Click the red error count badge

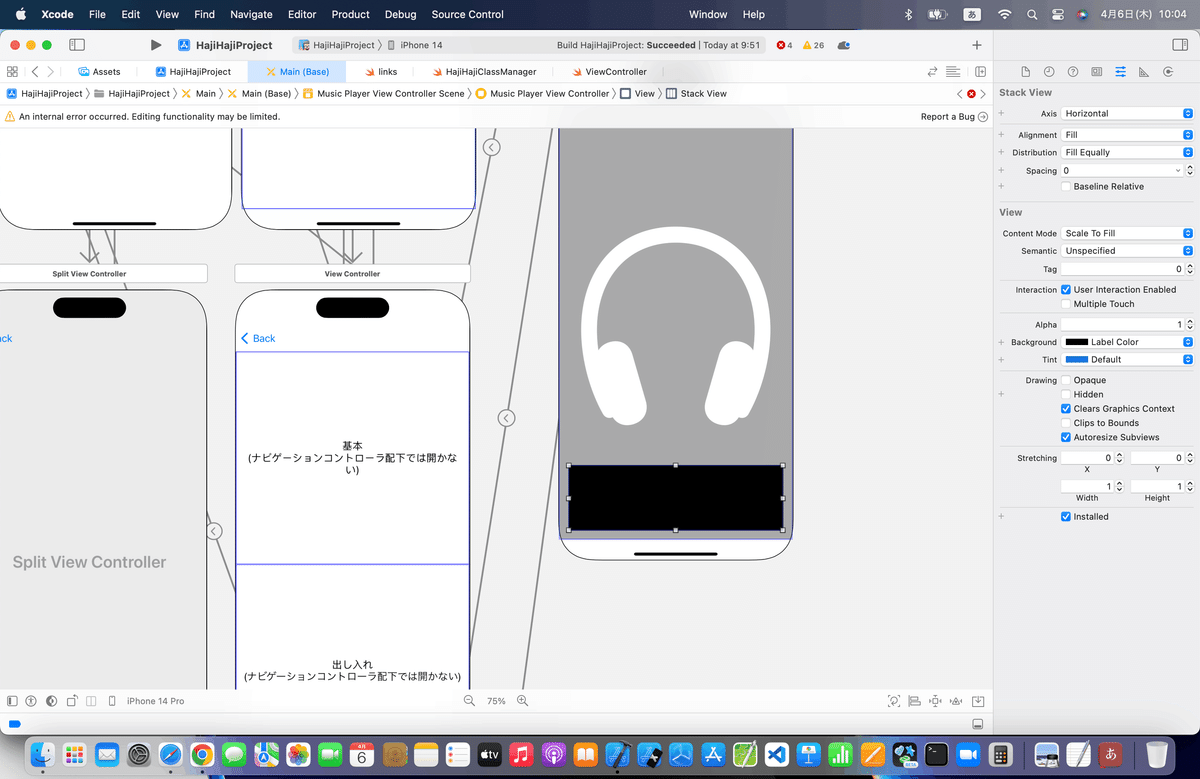coord(784,45)
